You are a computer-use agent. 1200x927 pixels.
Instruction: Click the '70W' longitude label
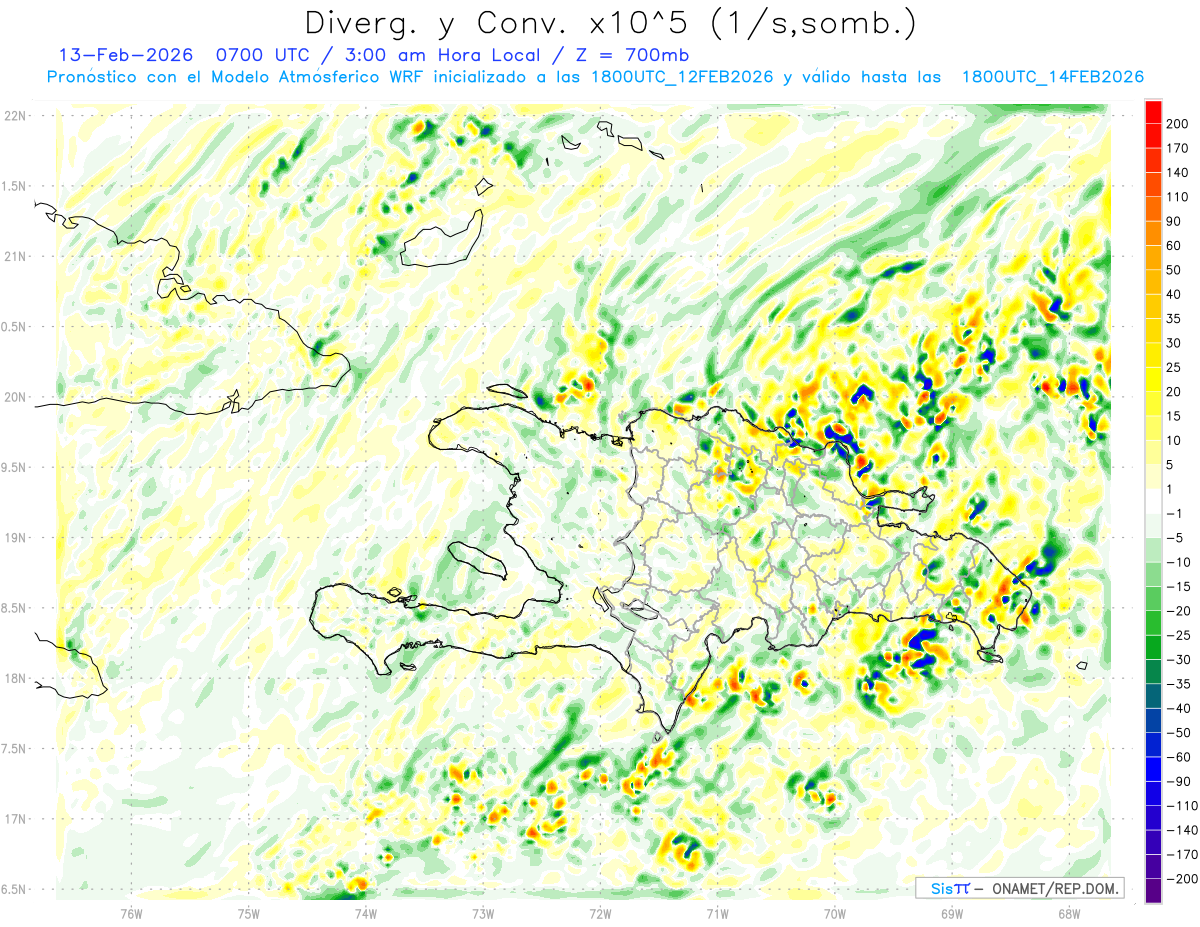click(834, 913)
